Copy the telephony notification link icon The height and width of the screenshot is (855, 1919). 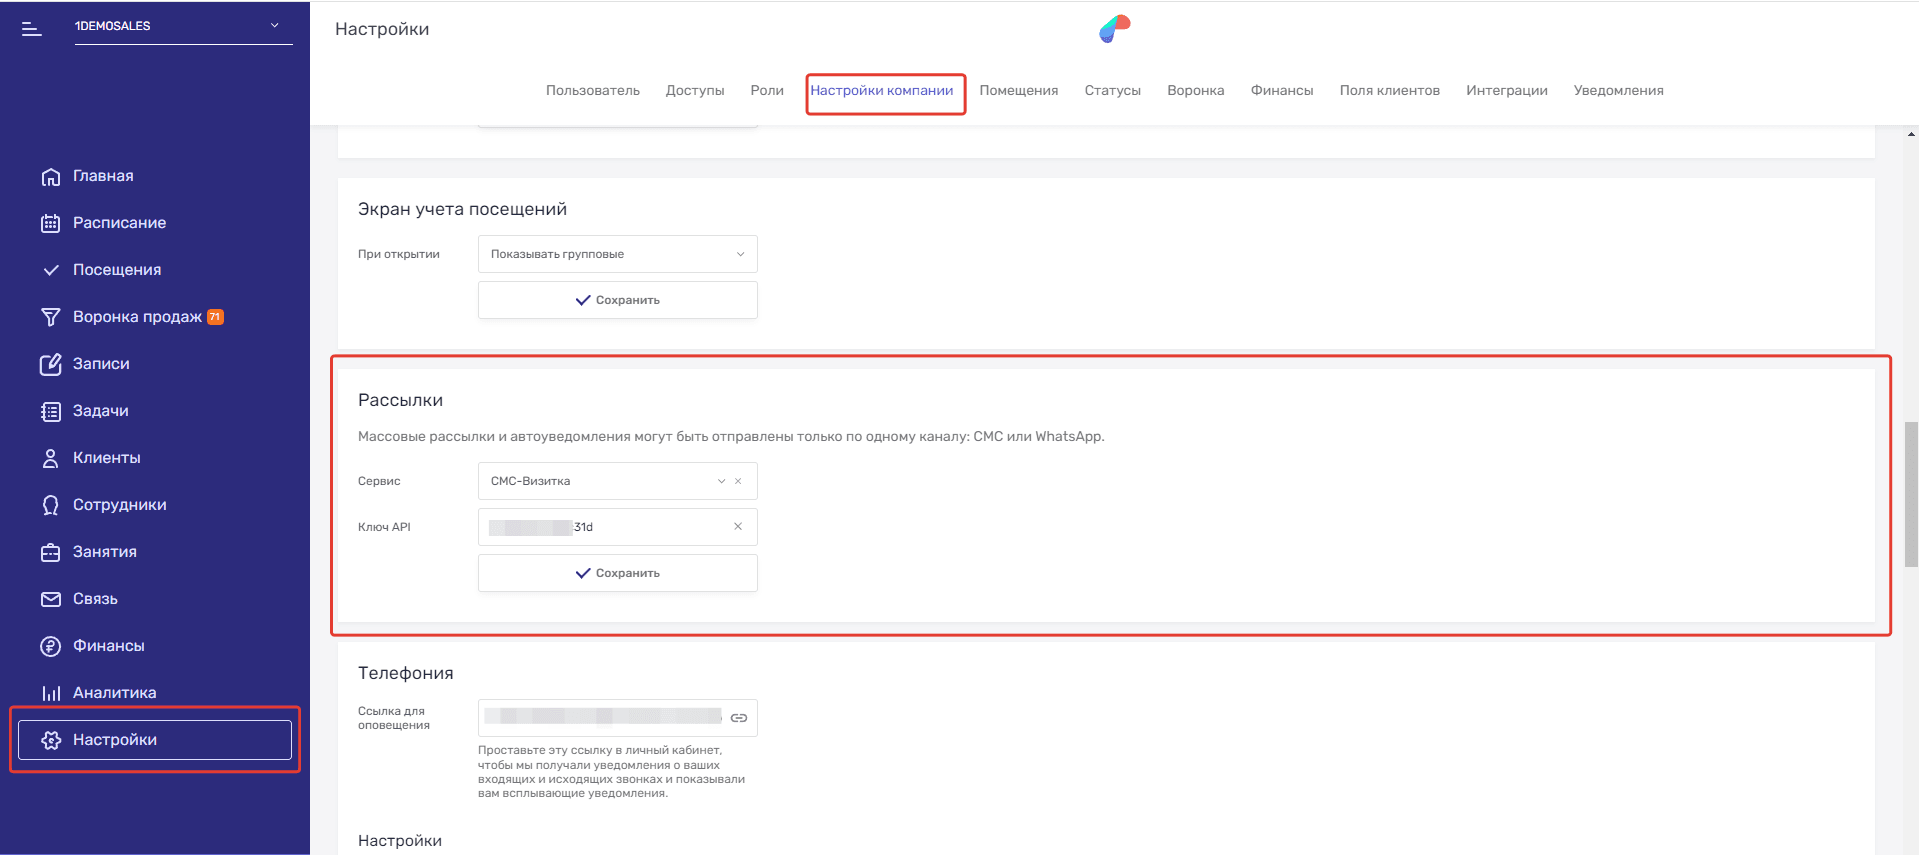tap(739, 718)
